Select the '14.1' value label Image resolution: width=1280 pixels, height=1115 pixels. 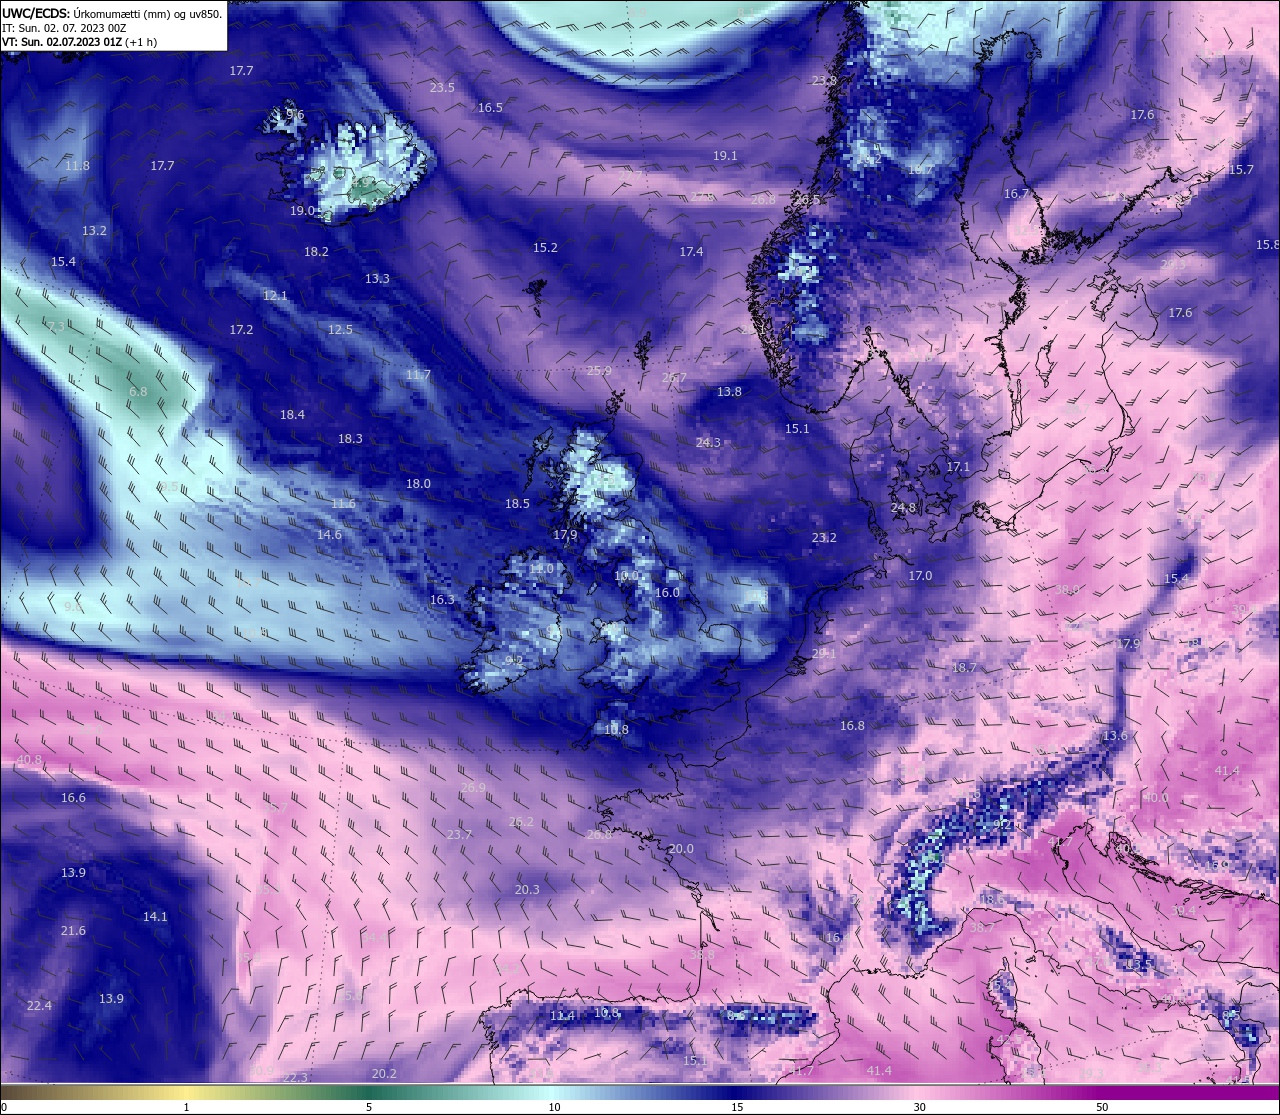pyautogui.click(x=155, y=917)
